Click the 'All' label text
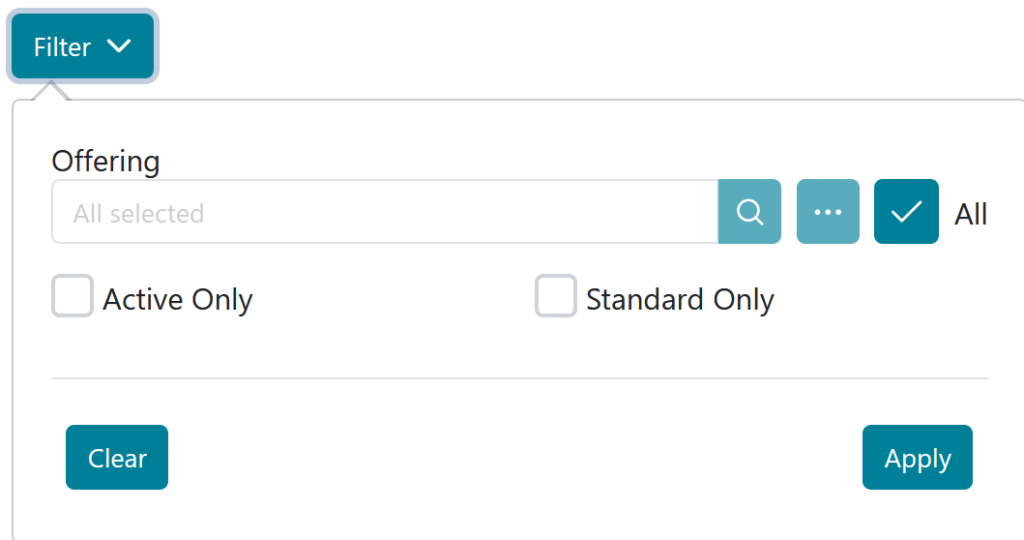This screenshot has width=1024, height=540. click(x=970, y=214)
